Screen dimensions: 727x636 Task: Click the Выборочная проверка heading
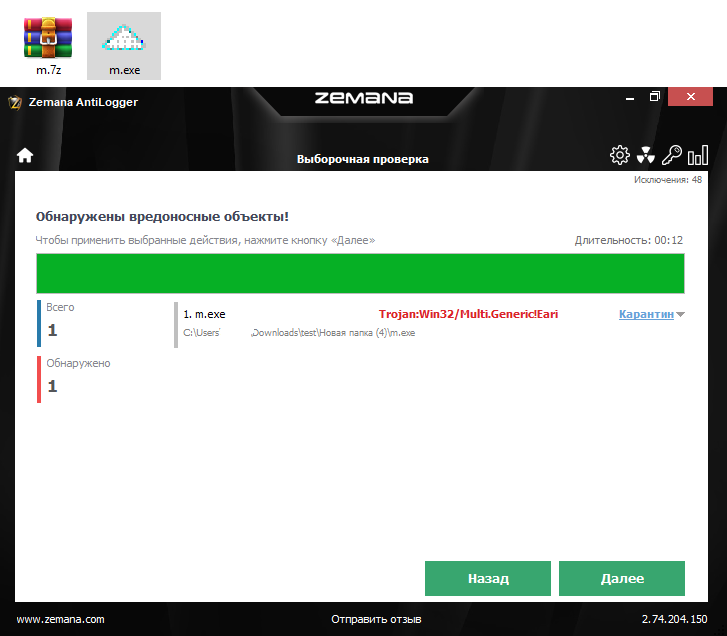pyautogui.click(x=363, y=159)
